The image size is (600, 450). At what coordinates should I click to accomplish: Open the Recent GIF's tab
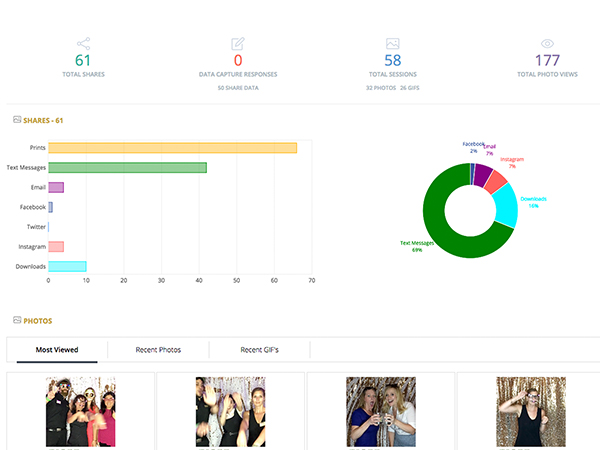[259, 350]
